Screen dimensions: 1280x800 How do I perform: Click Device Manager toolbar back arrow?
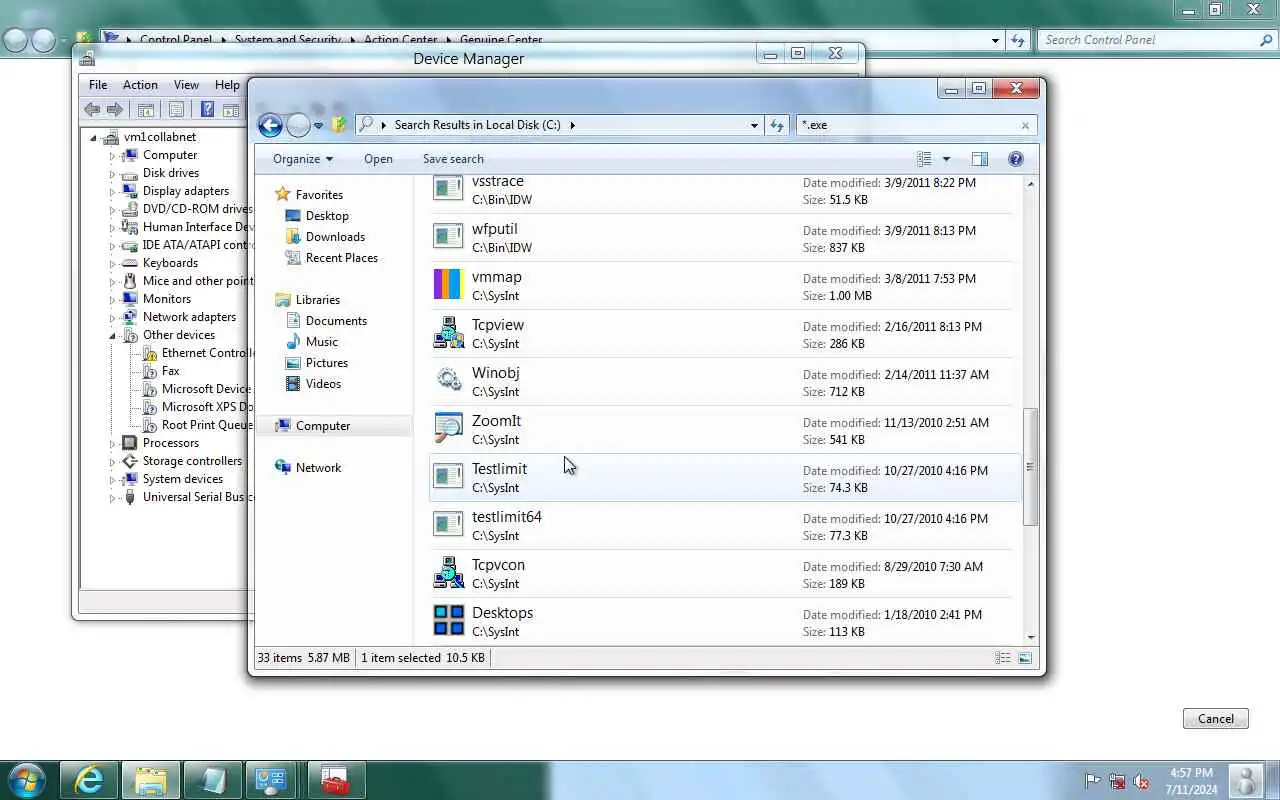coord(92,110)
